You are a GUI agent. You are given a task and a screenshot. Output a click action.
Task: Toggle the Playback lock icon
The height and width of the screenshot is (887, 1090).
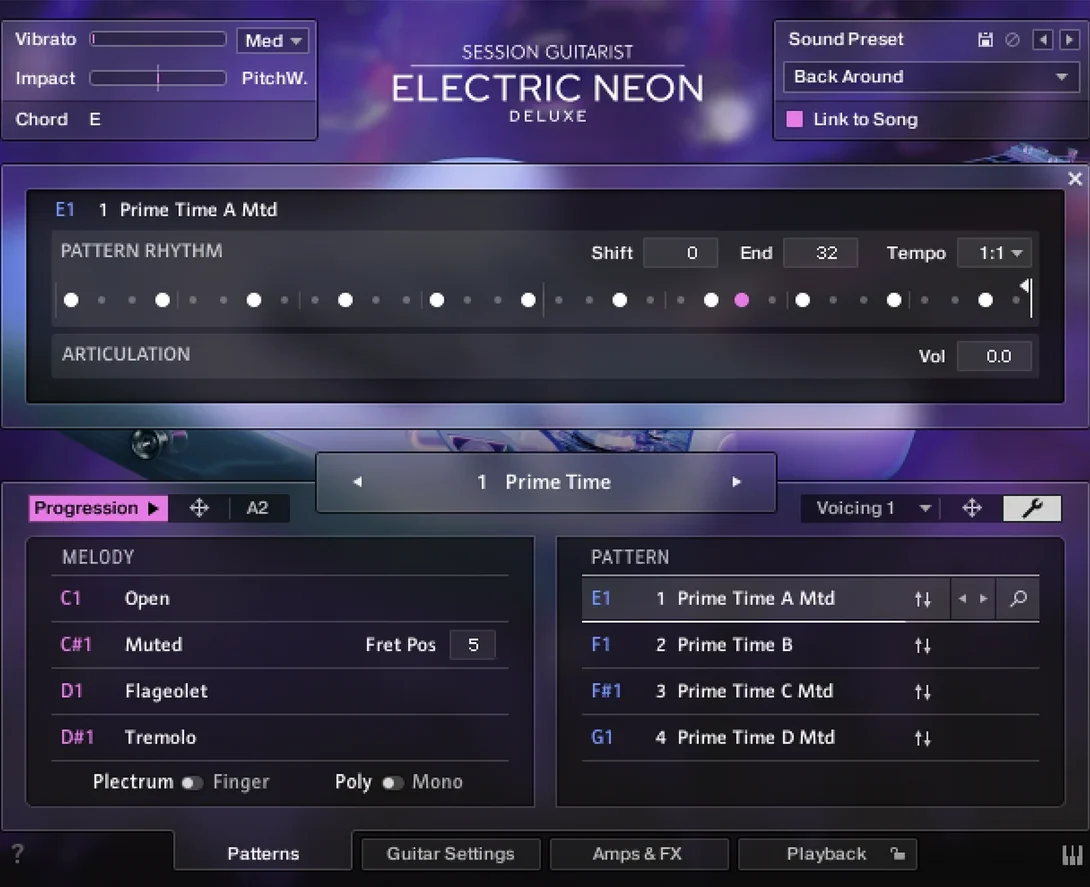(x=897, y=854)
